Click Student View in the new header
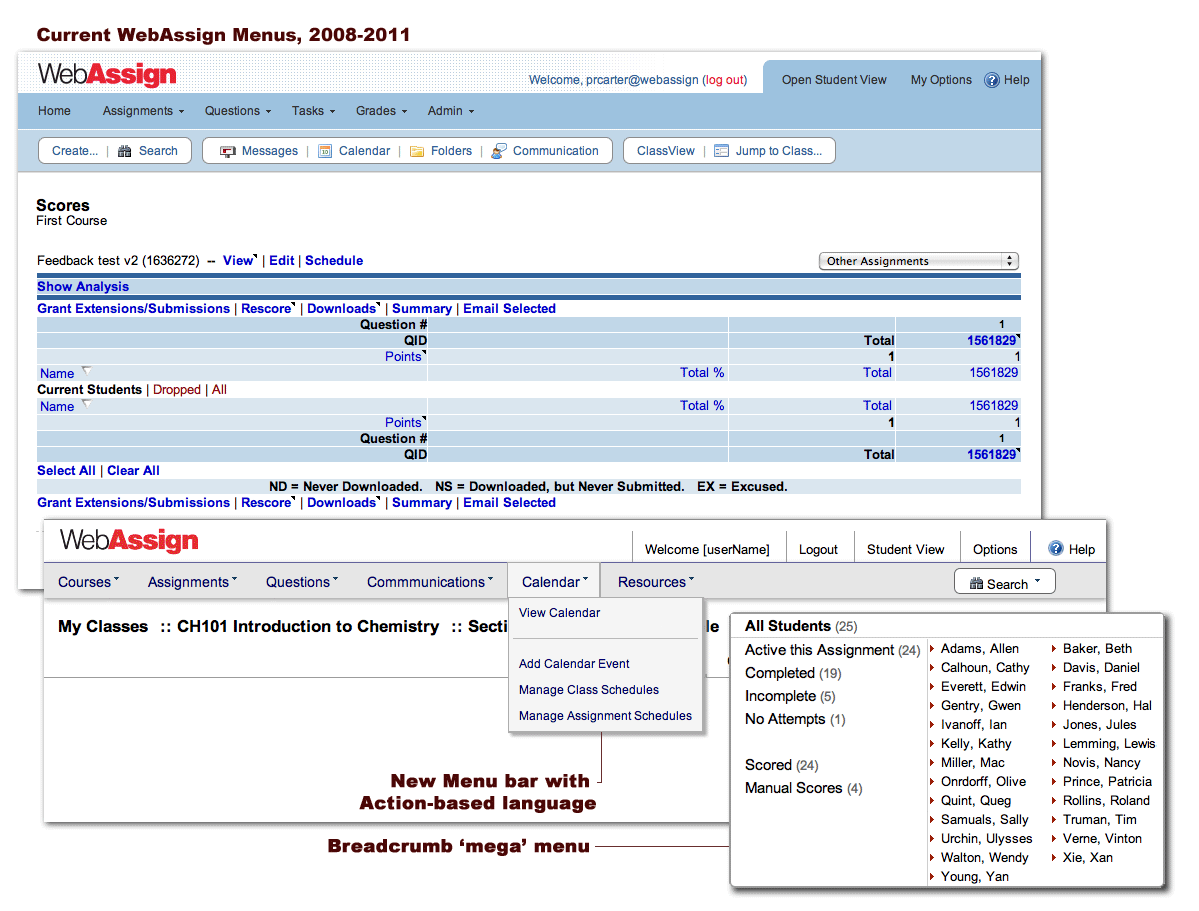 click(905, 549)
